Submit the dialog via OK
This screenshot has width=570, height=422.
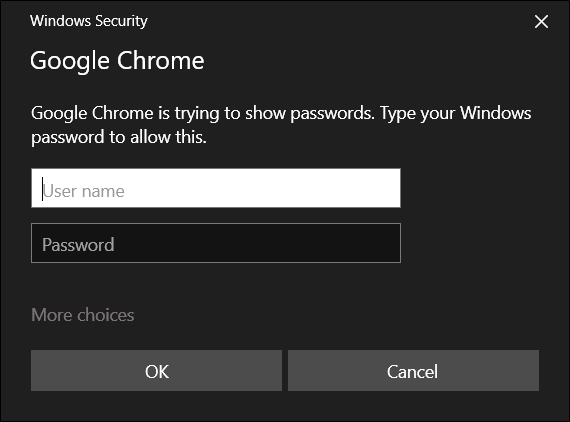[156, 371]
